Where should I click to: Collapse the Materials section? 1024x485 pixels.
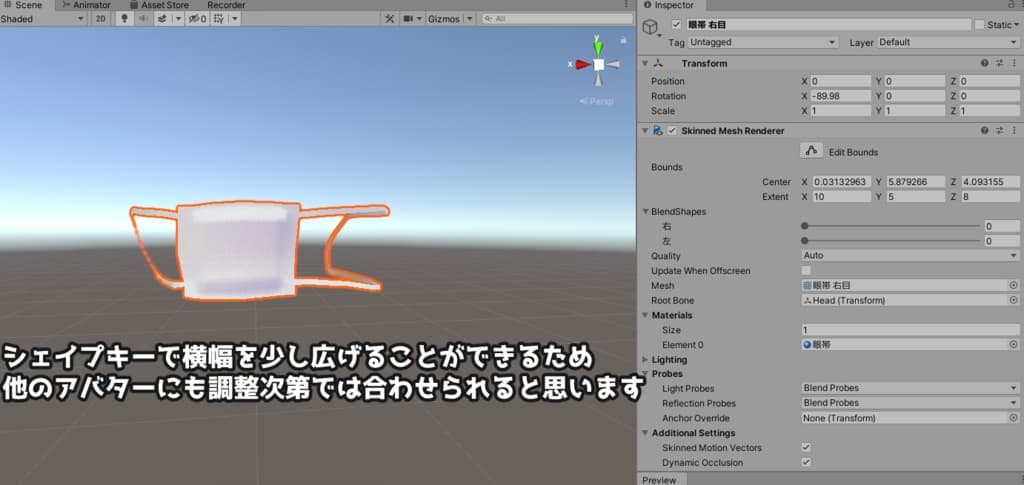[645, 315]
